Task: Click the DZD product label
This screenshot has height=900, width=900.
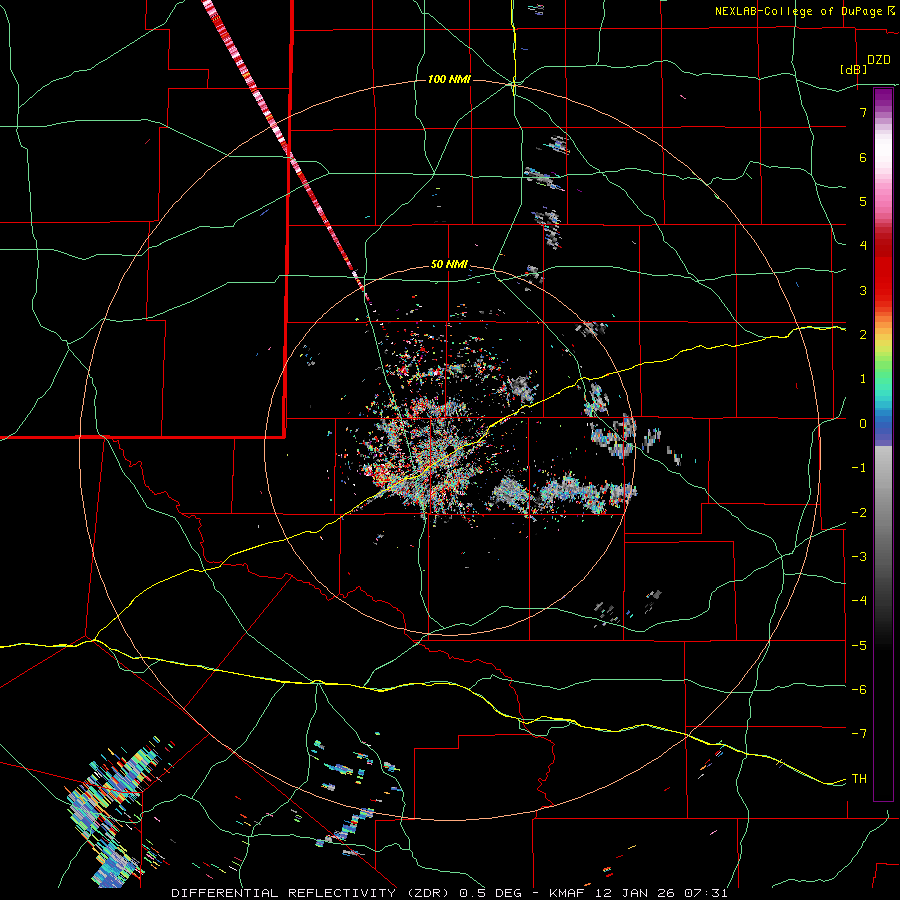Action: pyautogui.click(x=879, y=60)
